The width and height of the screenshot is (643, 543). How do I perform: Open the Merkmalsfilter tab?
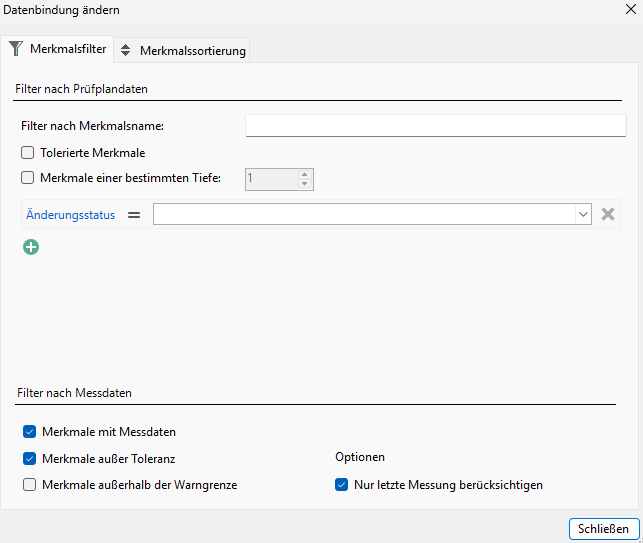pyautogui.click(x=57, y=49)
